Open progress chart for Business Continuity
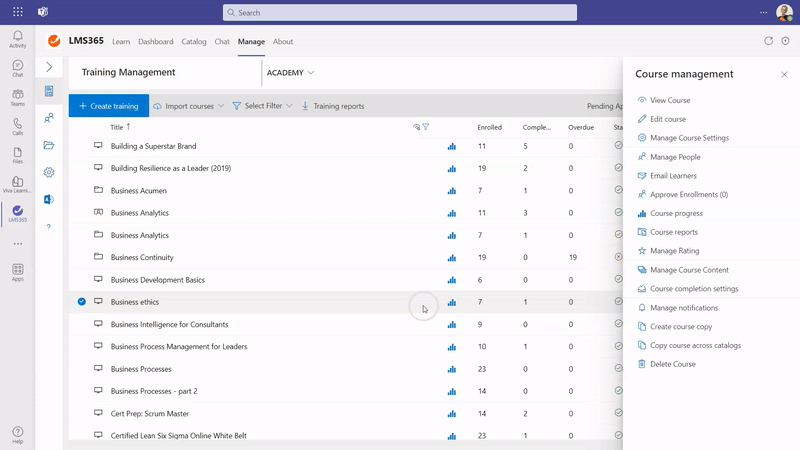The width and height of the screenshot is (800, 450). 452,258
